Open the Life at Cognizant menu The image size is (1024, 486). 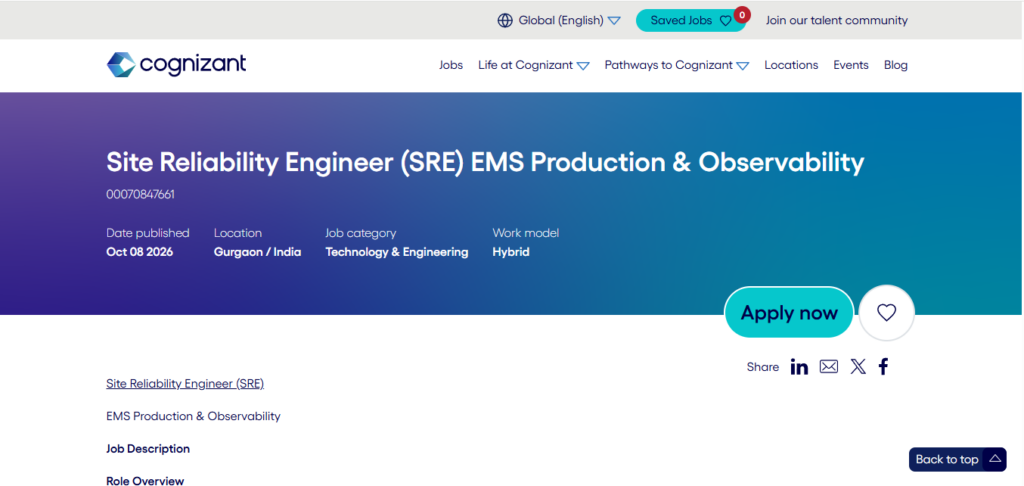point(525,65)
